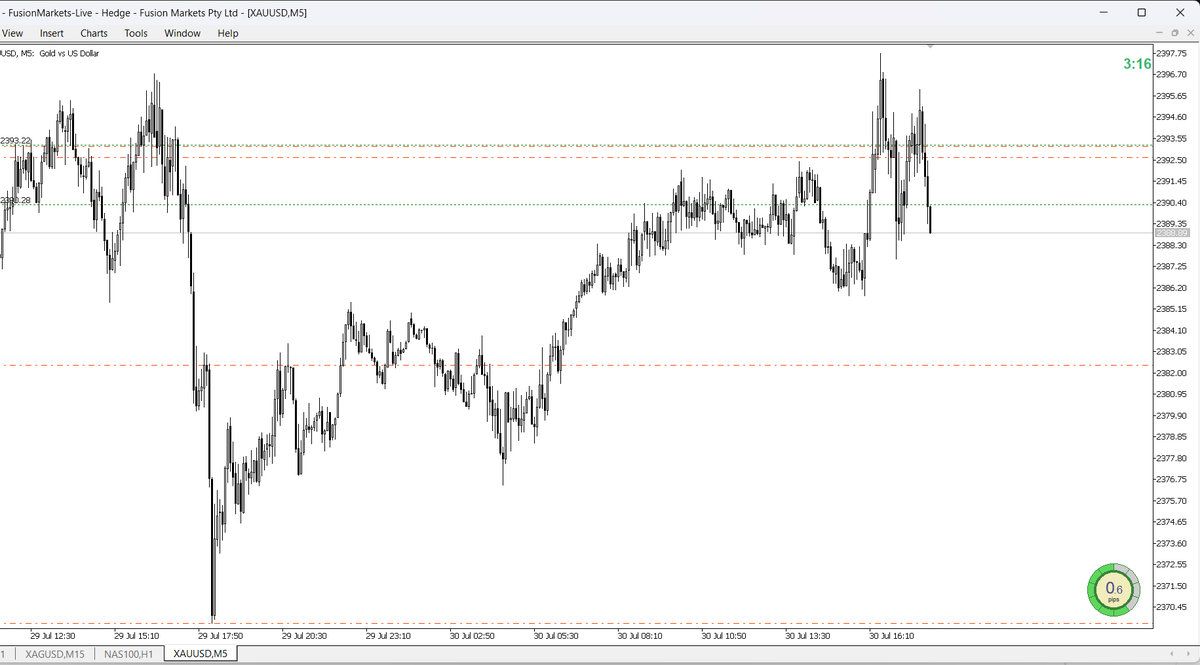The image size is (1200, 665).
Task: Click the 30 Jul 16:10 time label
Action: (x=892, y=635)
